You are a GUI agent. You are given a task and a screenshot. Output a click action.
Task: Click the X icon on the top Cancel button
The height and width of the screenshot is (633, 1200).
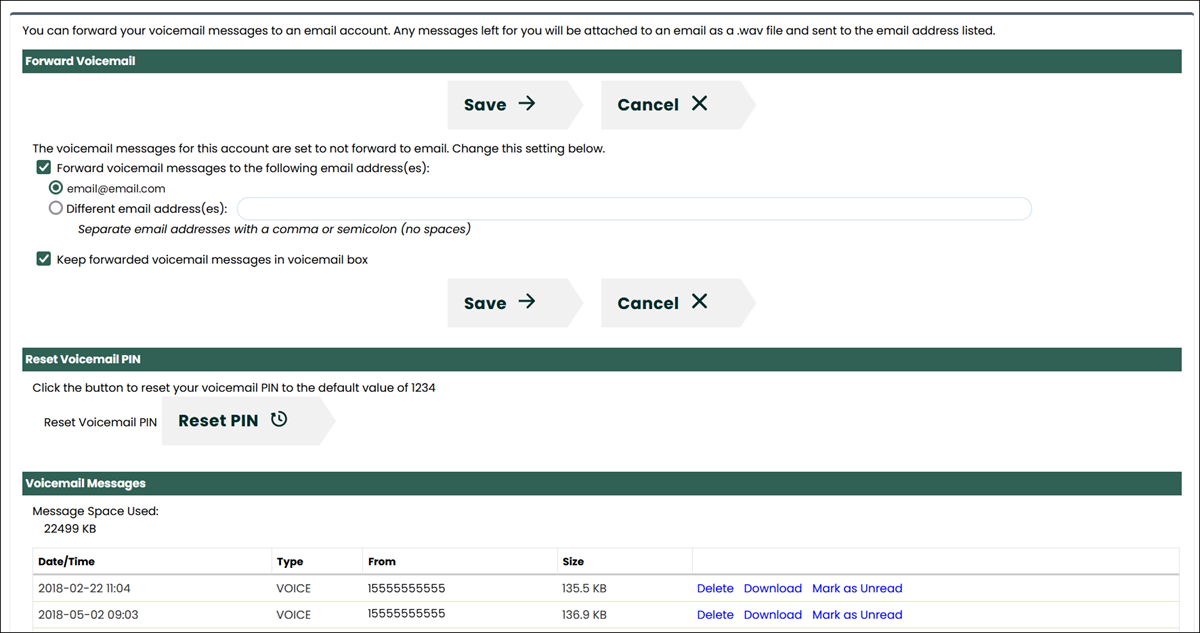698,103
